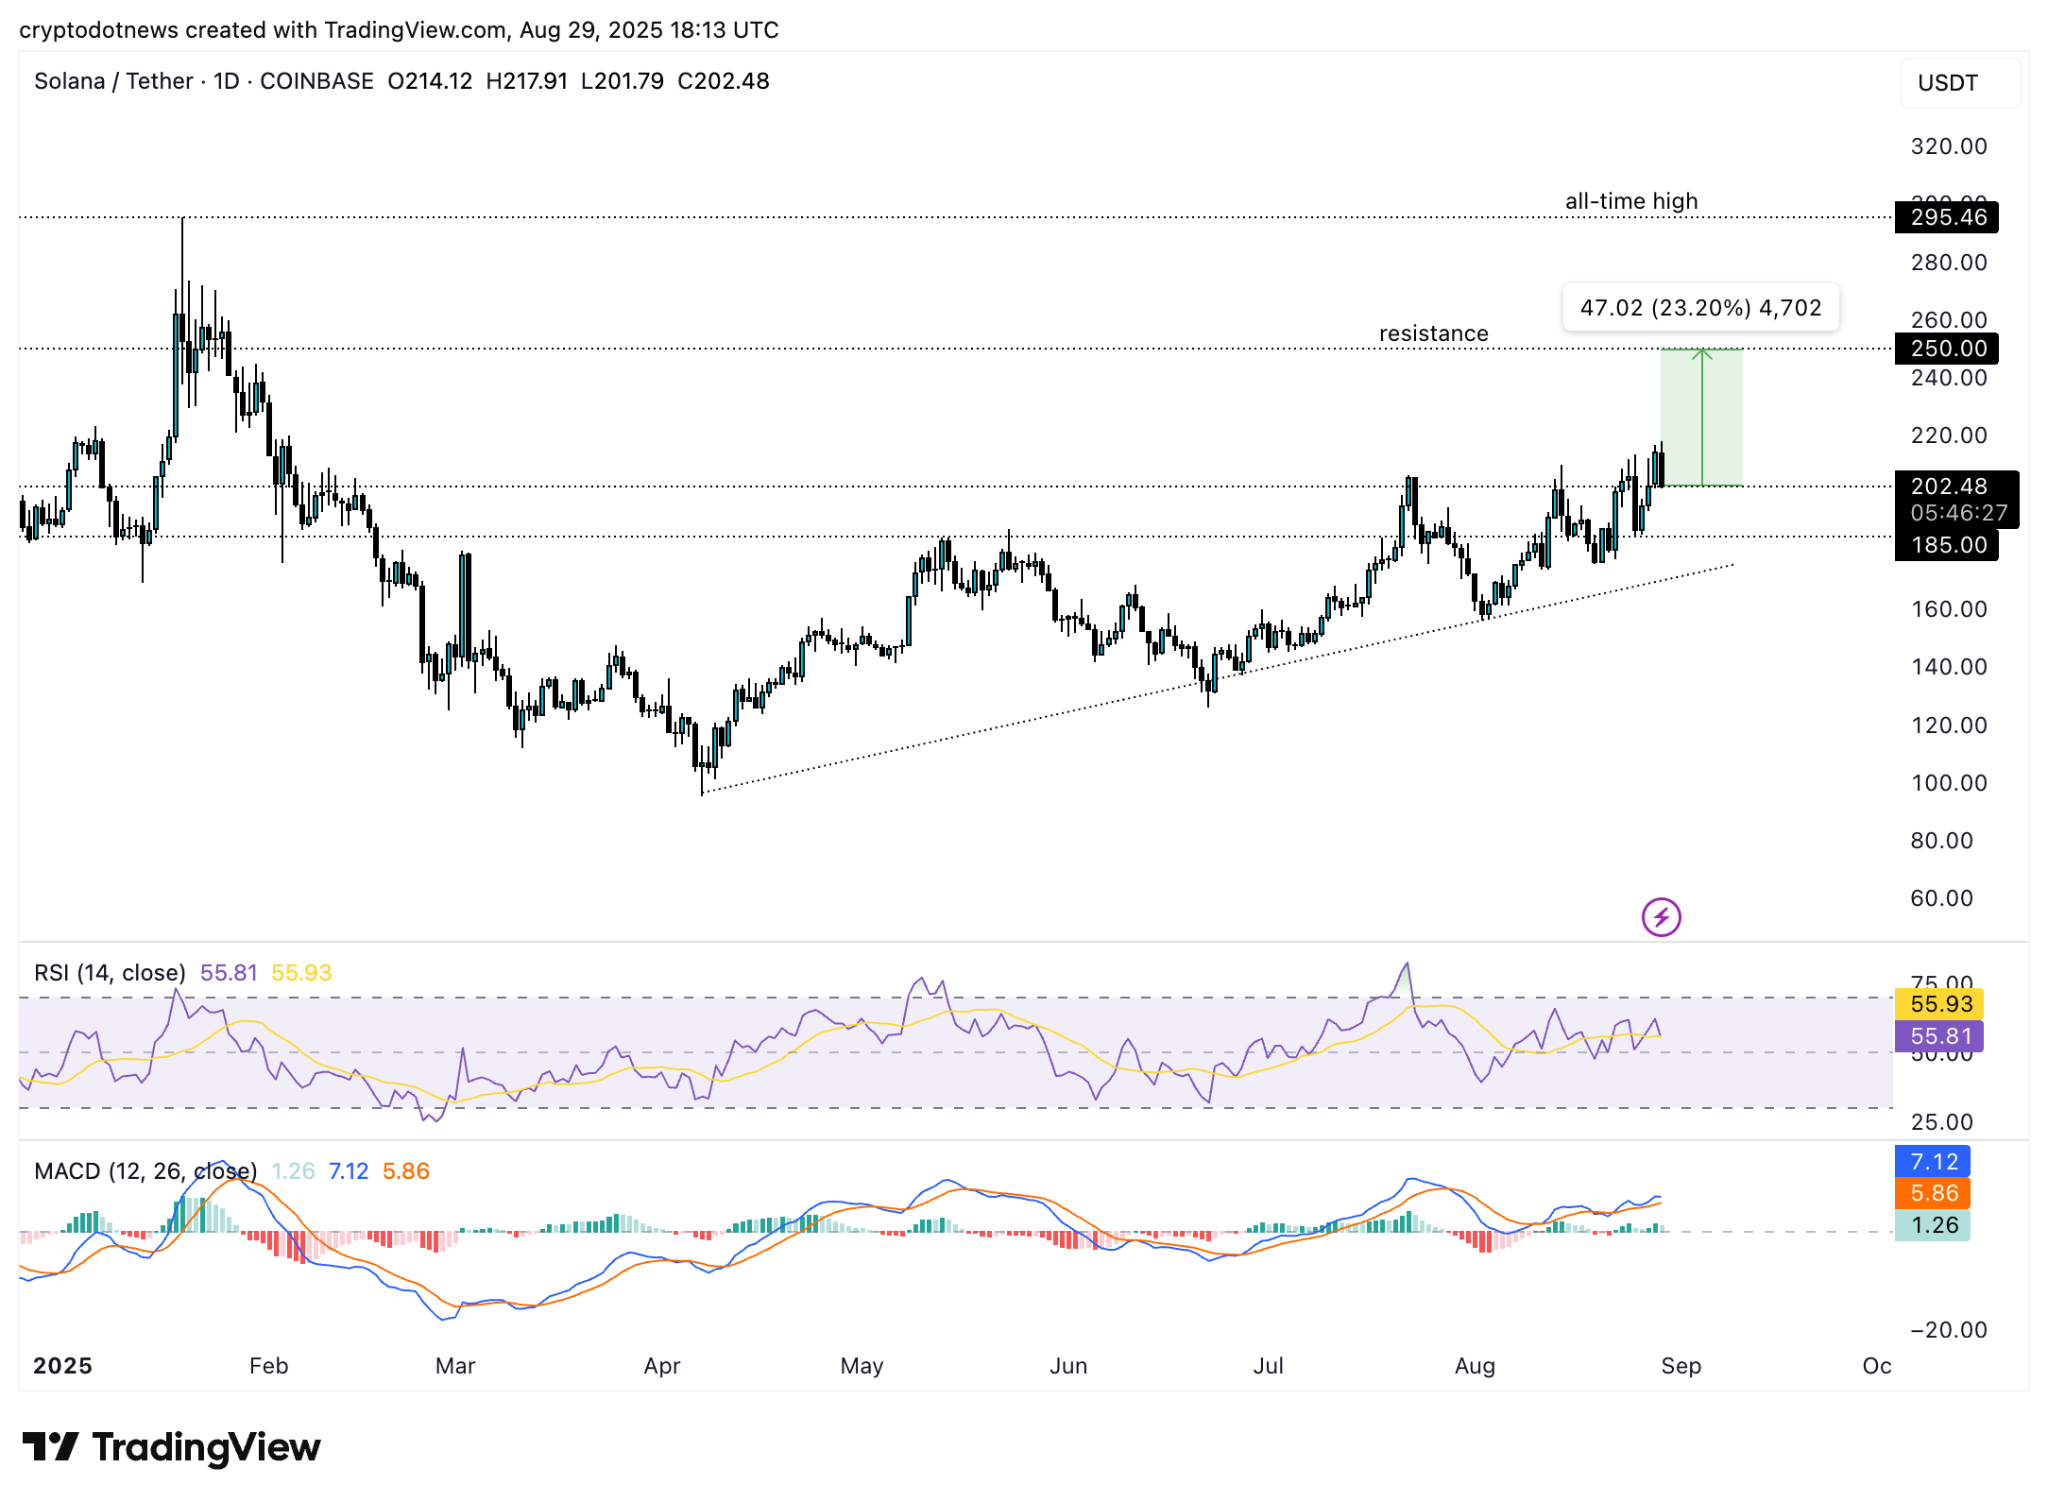
Task: Click the all-time high text annotation
Action: (1630, 201)
